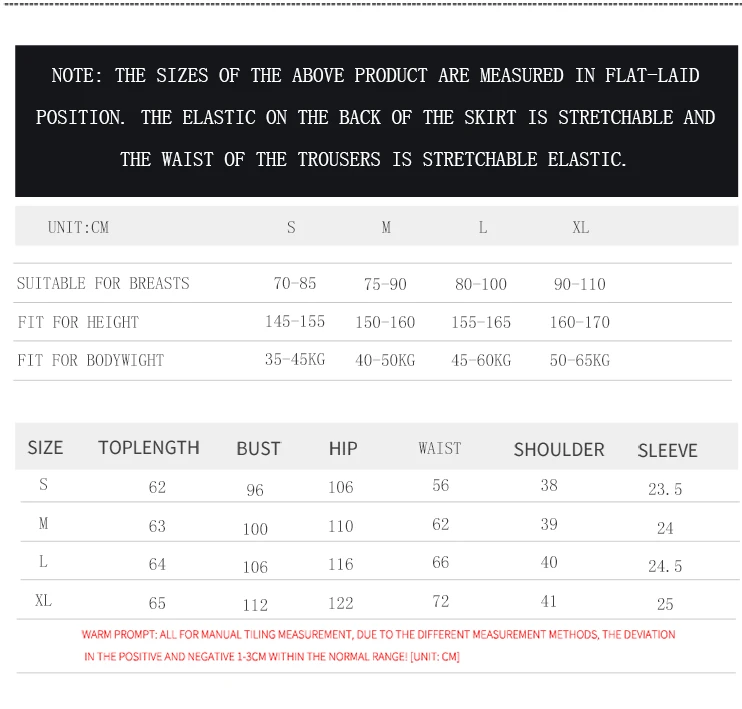742x709 pixels.
Task: Select the BUST column header
Action: (x=258, y=449)
